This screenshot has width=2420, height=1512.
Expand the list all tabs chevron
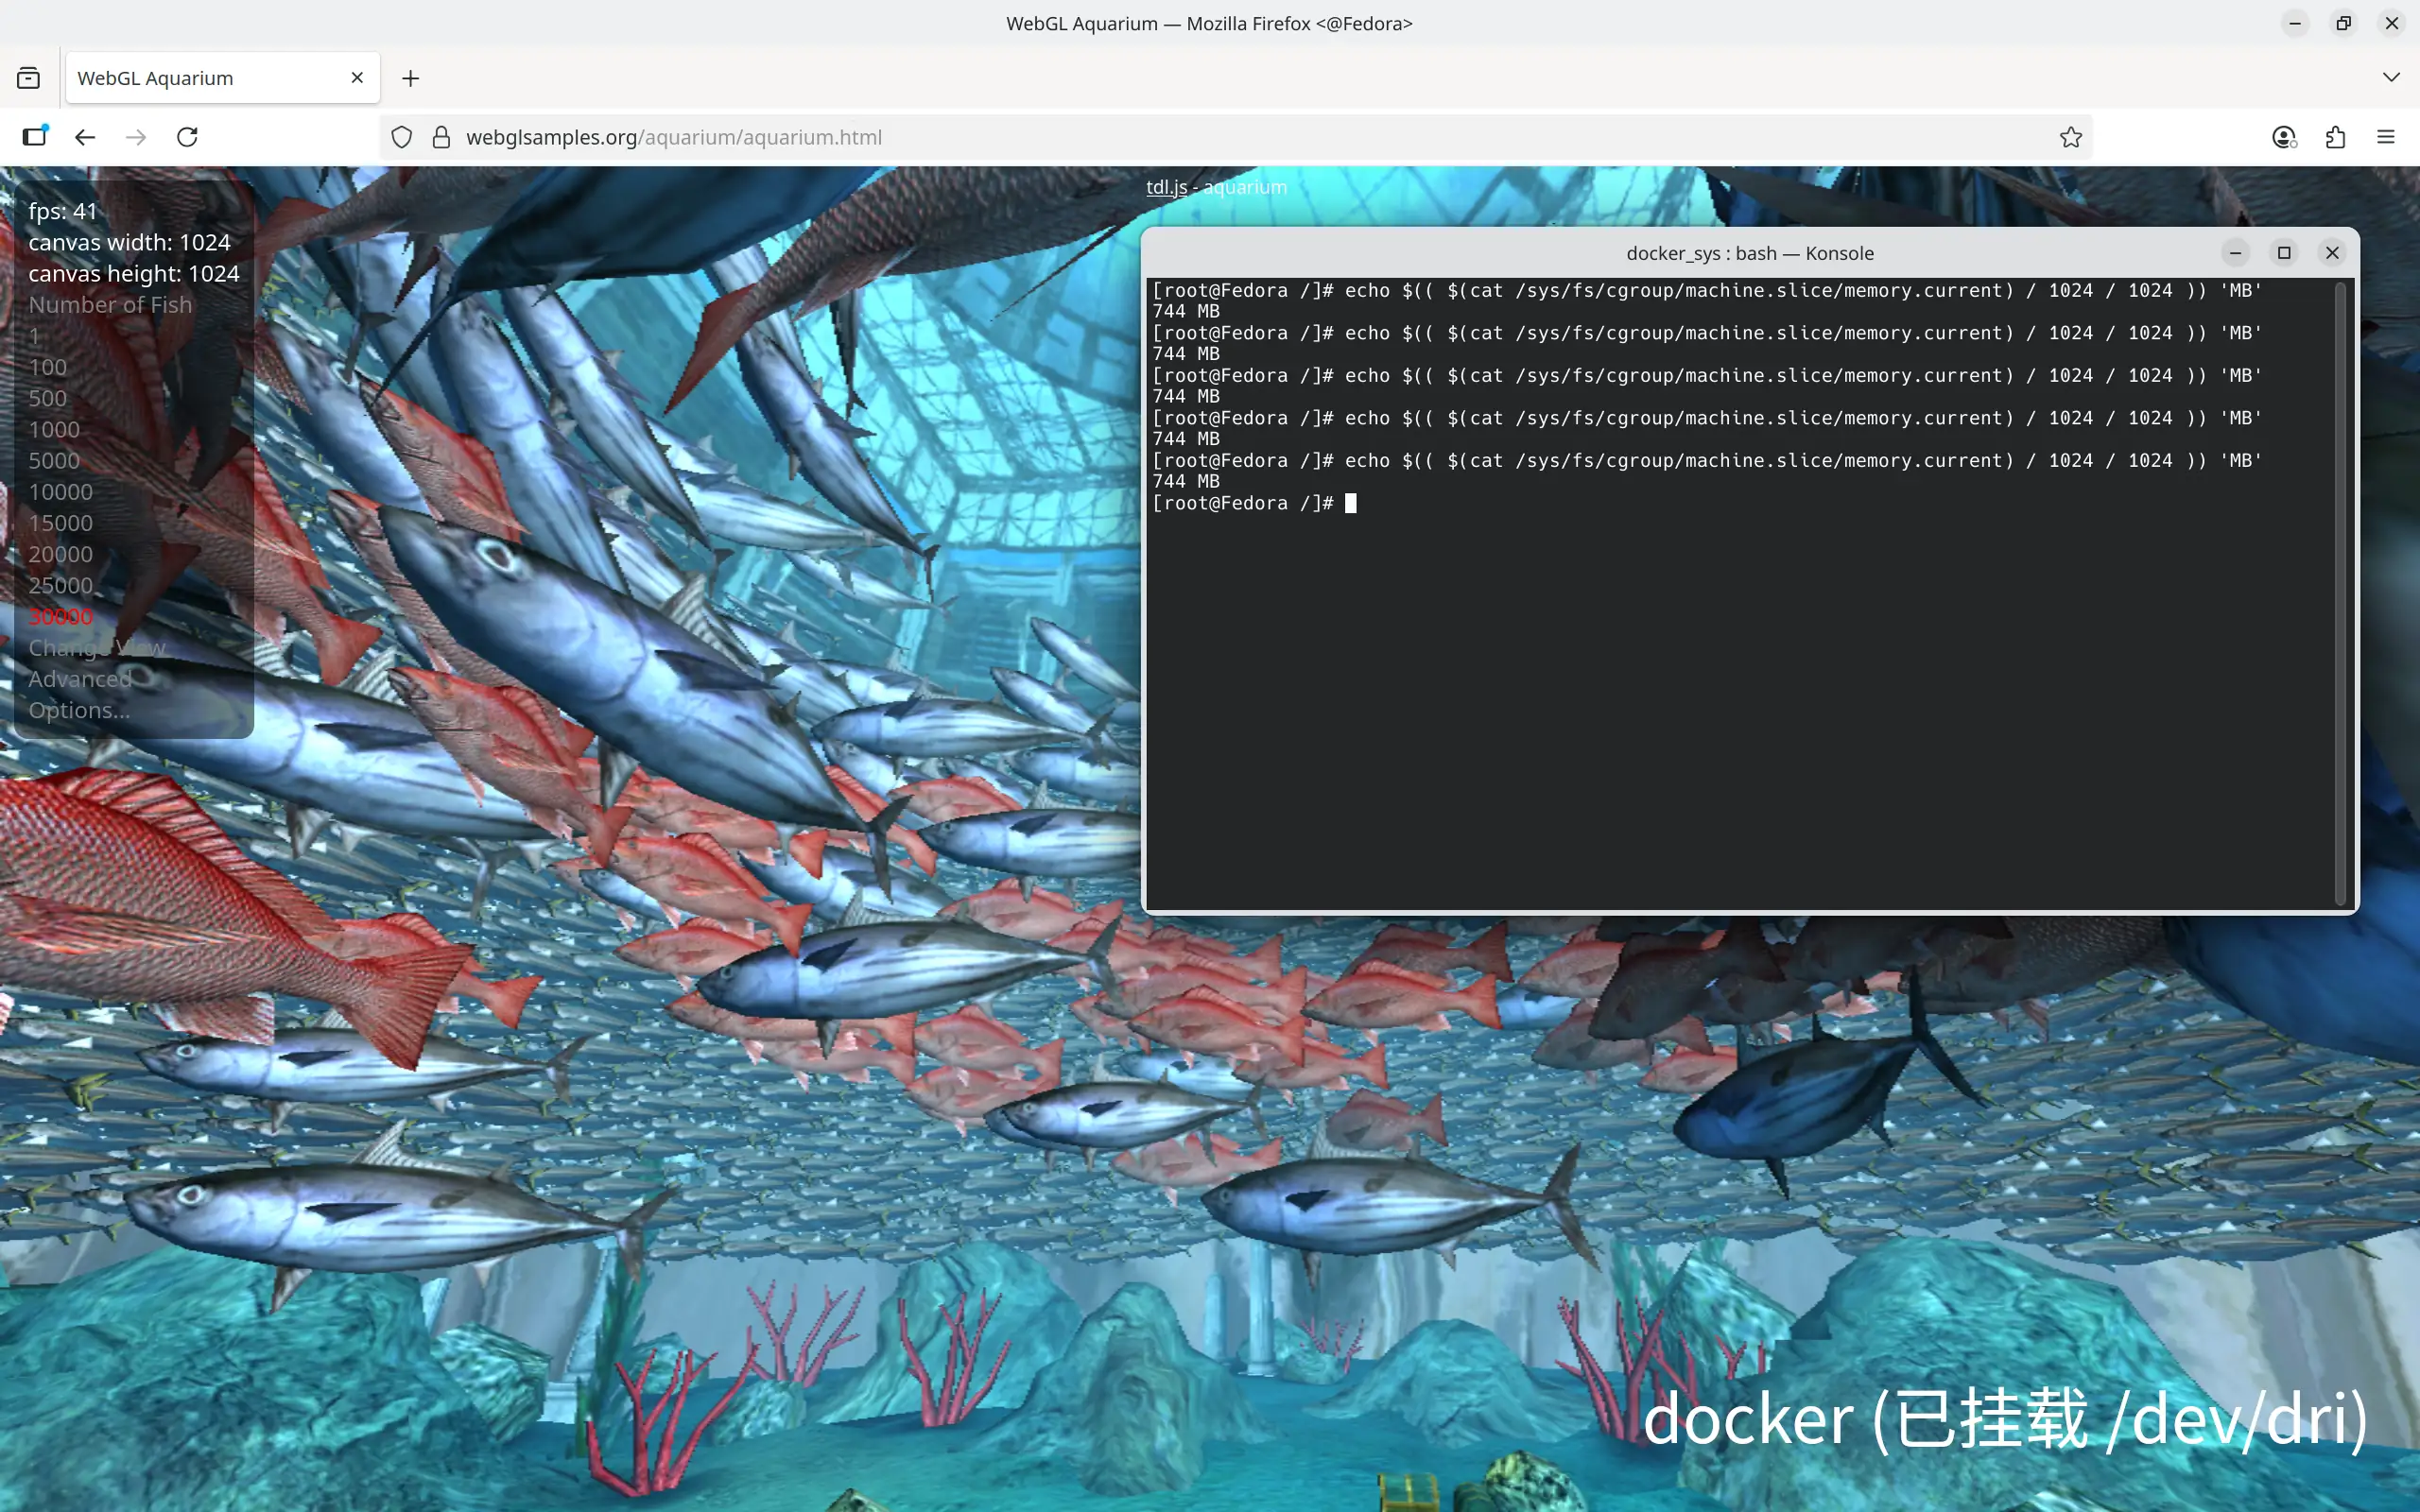(x=2391, y=78)
